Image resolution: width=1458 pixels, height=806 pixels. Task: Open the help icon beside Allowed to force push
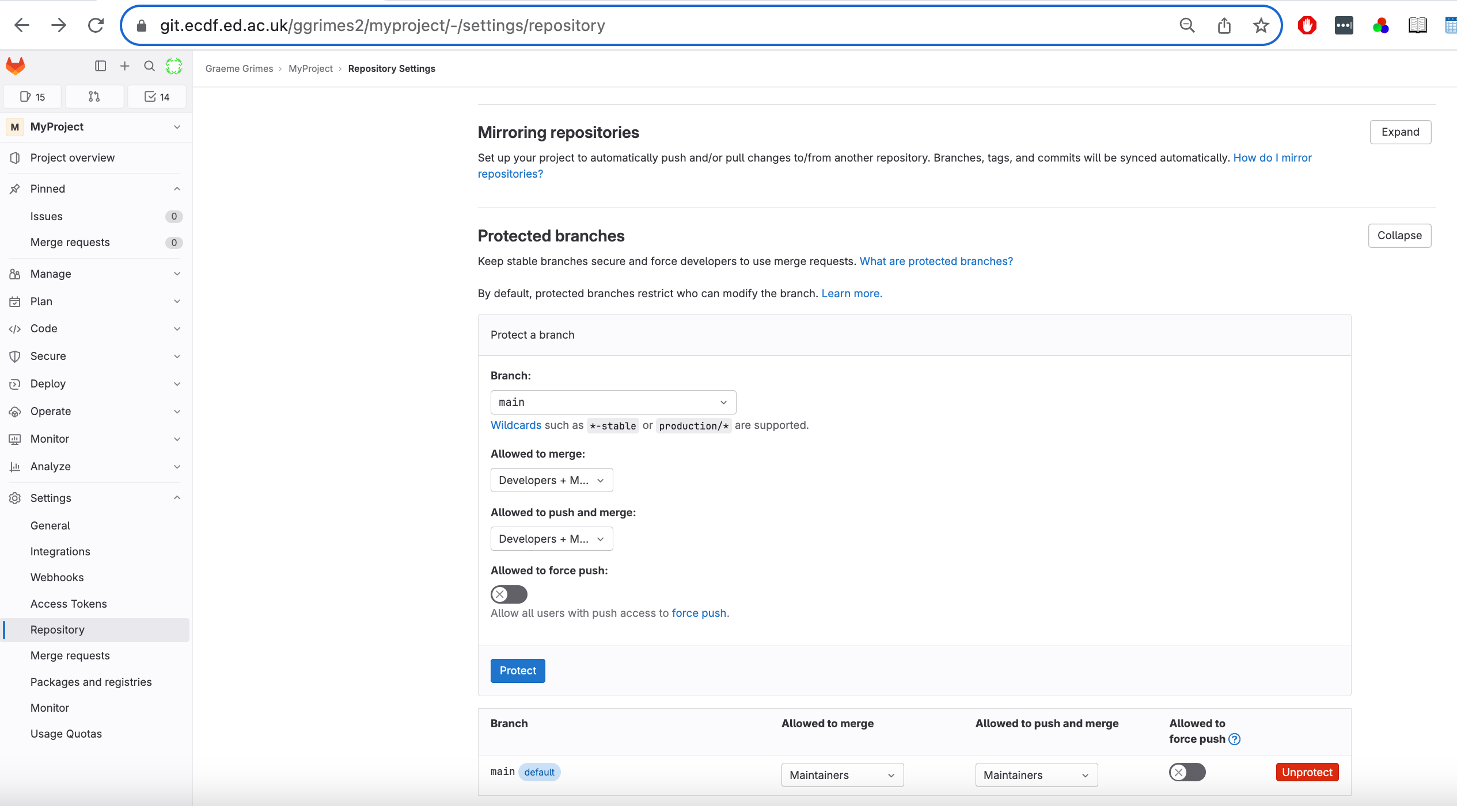point(1234,740)
